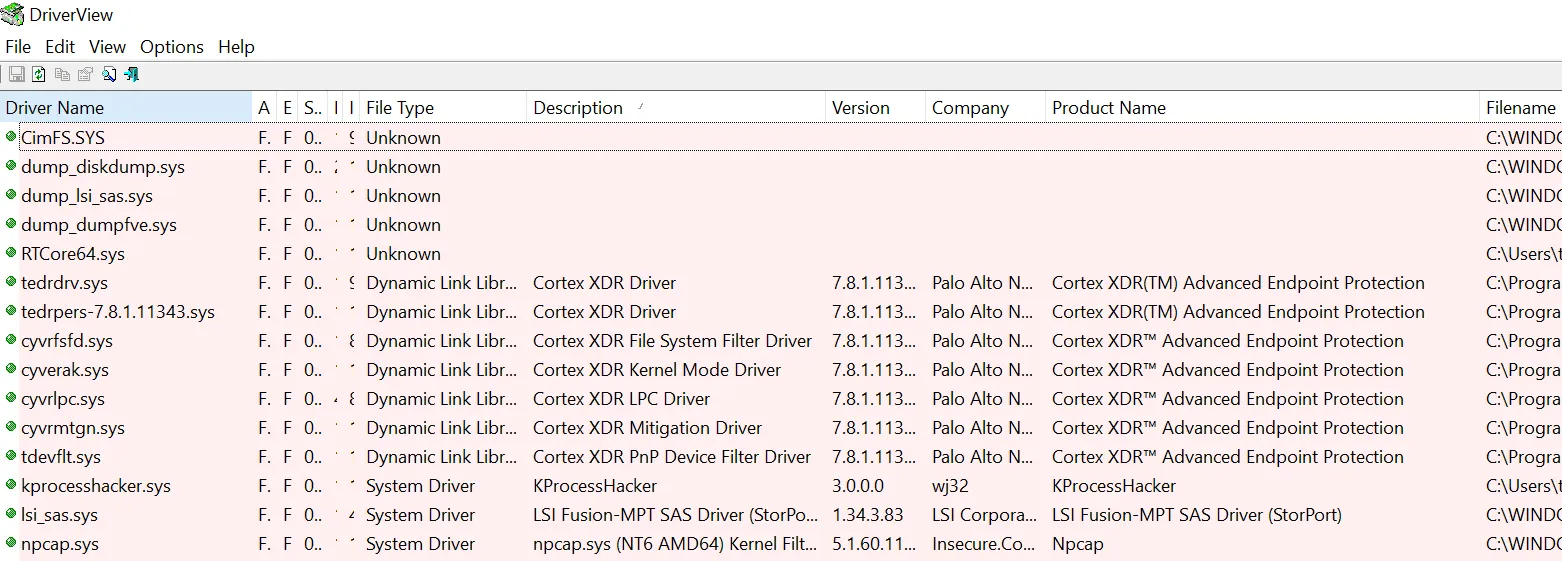This screenshot has width=1562, height=561.
Task: Select the npcap.sys driver row
Action: [x=60, y=544]
